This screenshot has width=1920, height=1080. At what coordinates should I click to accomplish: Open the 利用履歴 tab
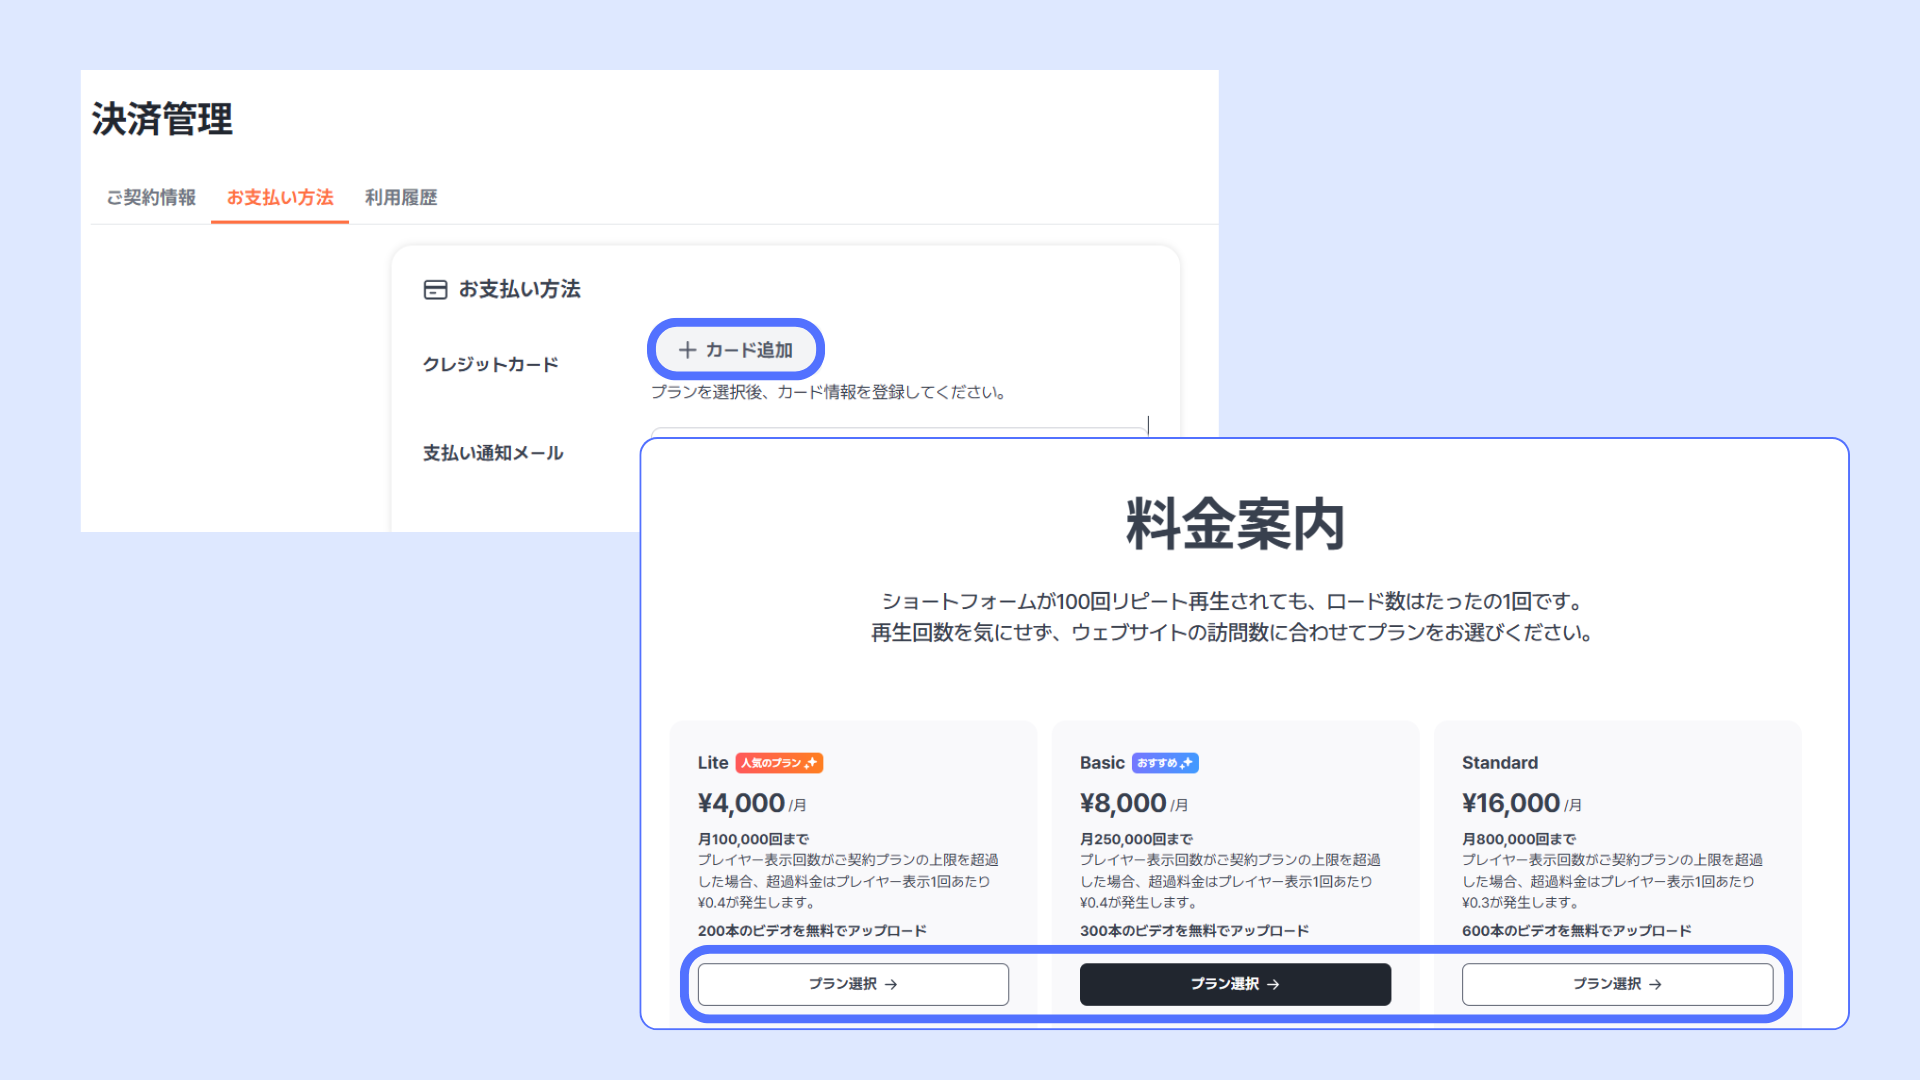[401, 197]
